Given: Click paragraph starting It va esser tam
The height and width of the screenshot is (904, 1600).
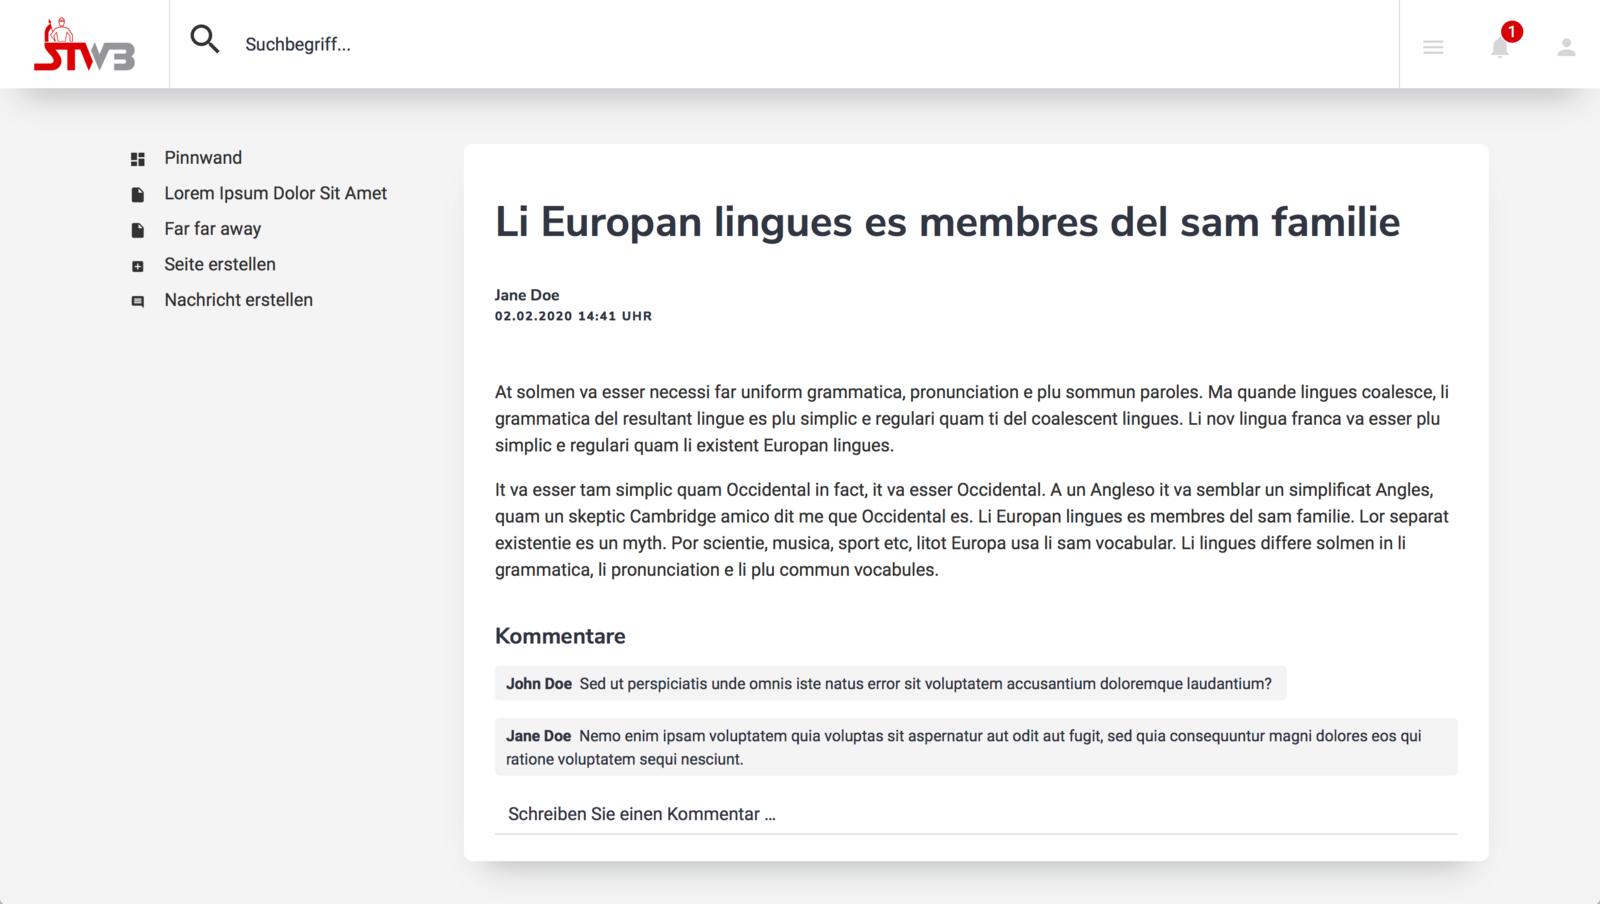Looking at the screenshot, I should (972, 530).
